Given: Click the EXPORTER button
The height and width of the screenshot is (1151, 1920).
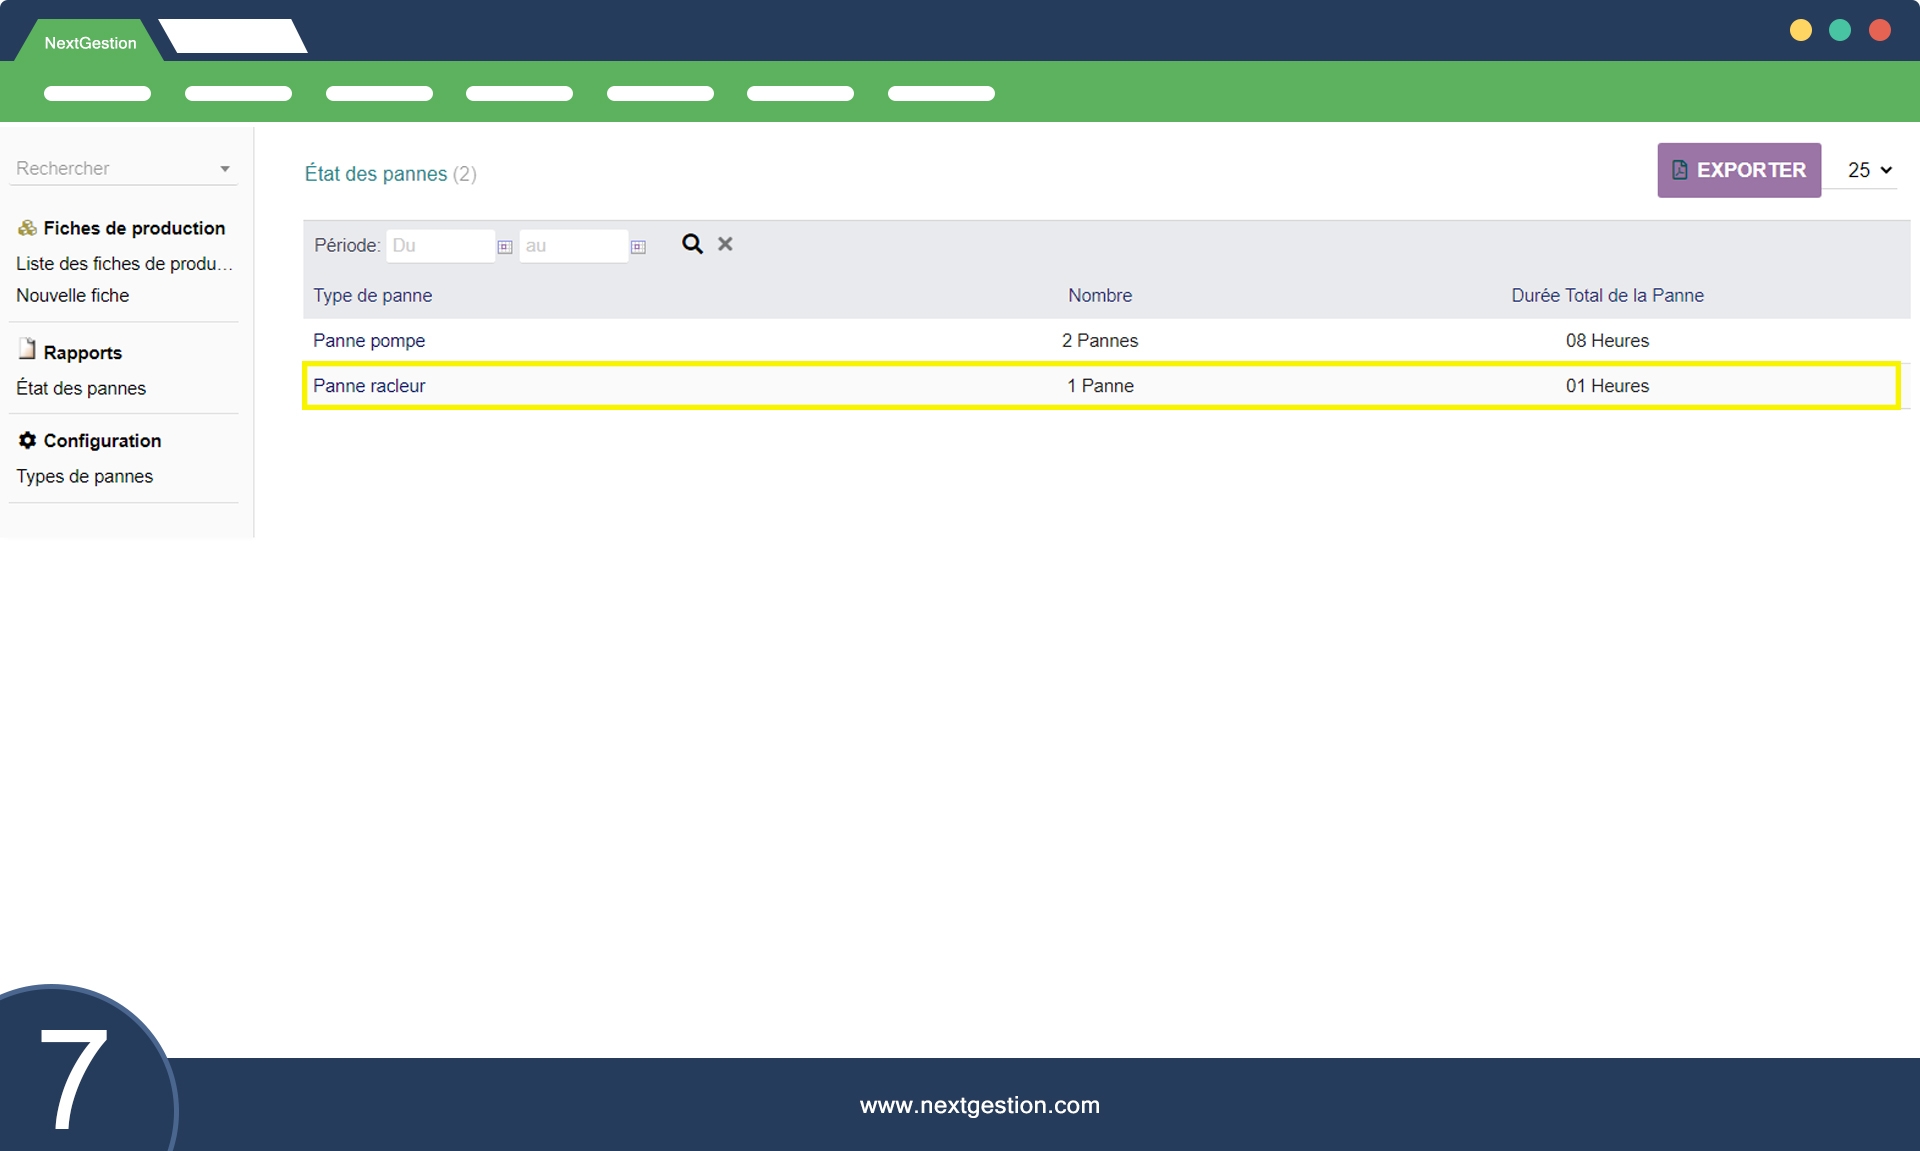Looking at the screenshot, I should [x=1739, y=170].
